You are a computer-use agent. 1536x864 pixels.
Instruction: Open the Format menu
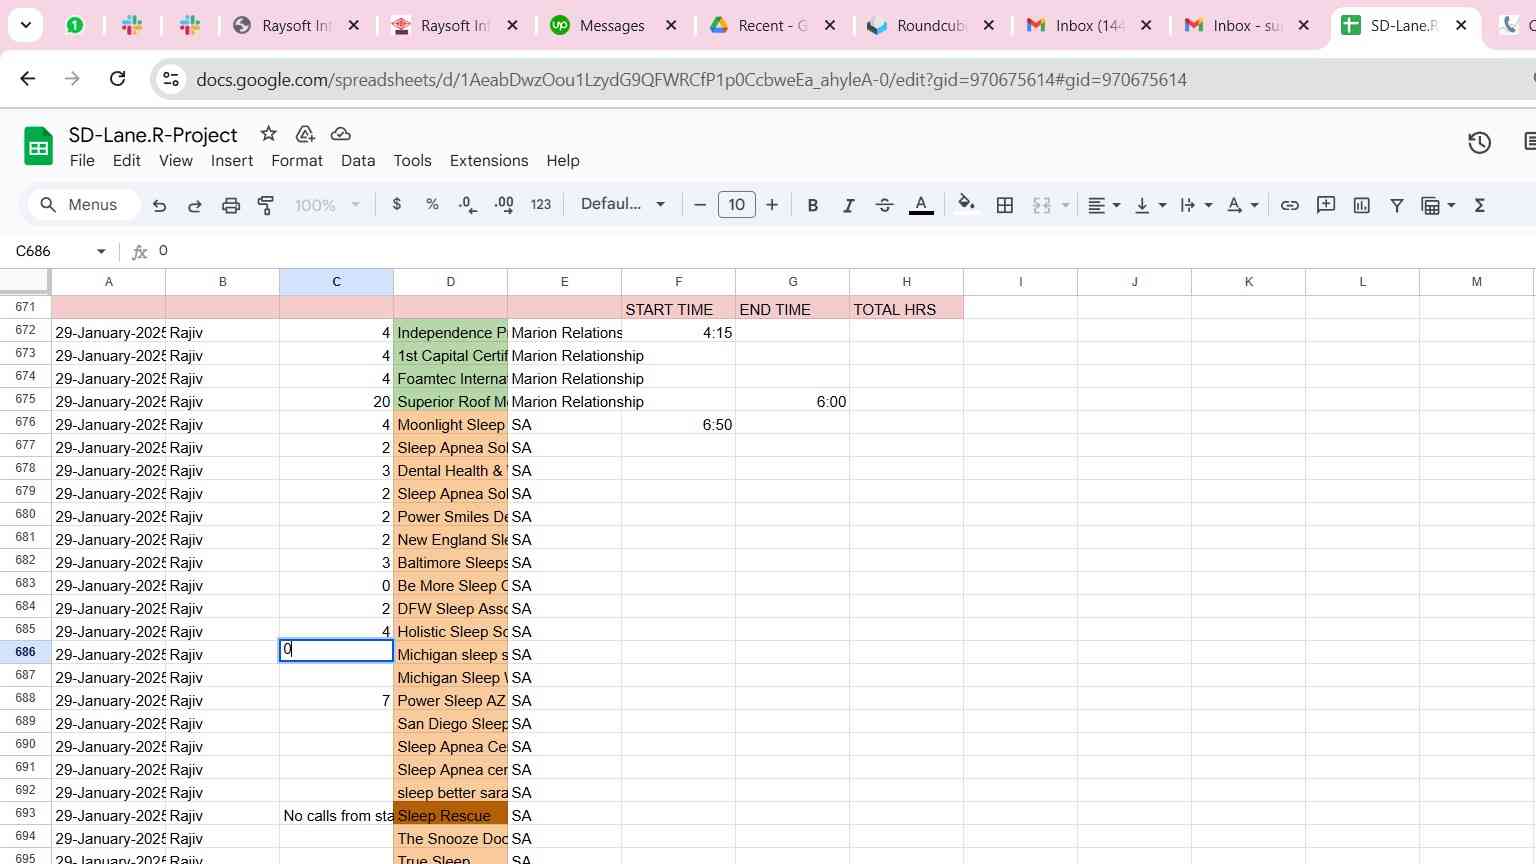(x=297, y=160)
